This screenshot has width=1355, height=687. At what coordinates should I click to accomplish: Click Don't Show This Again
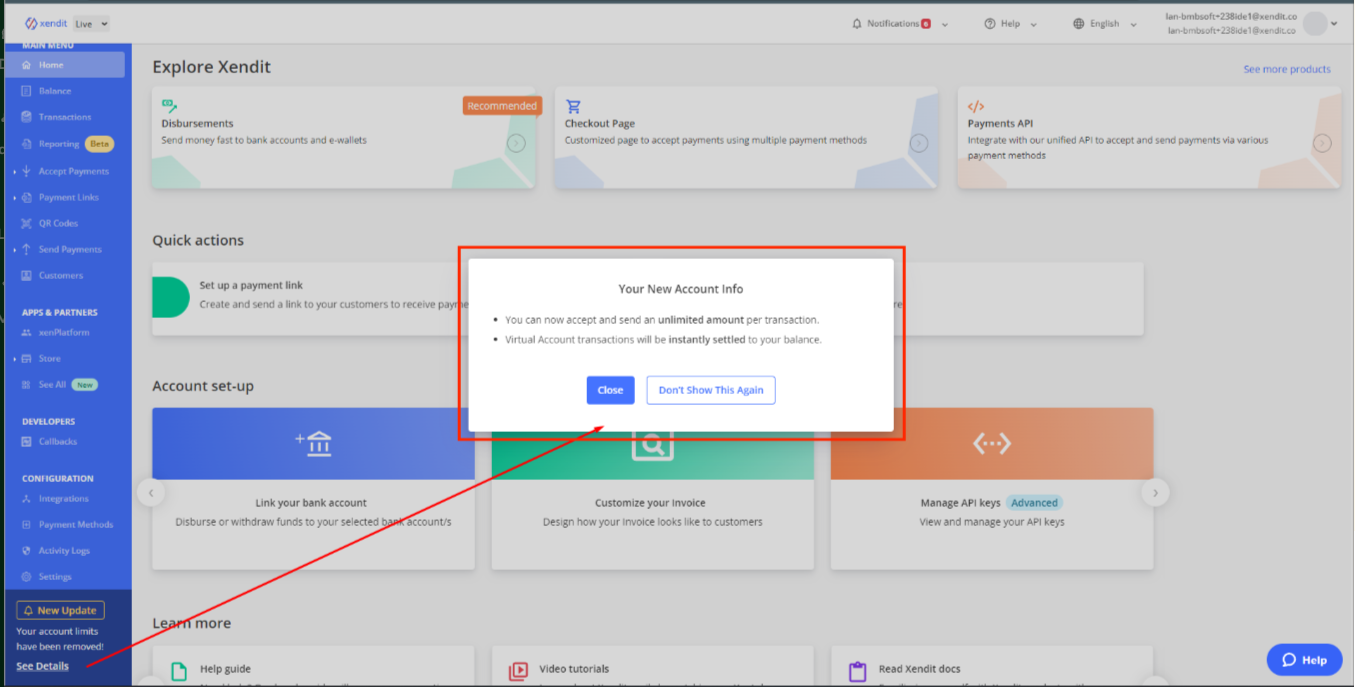pos(711,390)
